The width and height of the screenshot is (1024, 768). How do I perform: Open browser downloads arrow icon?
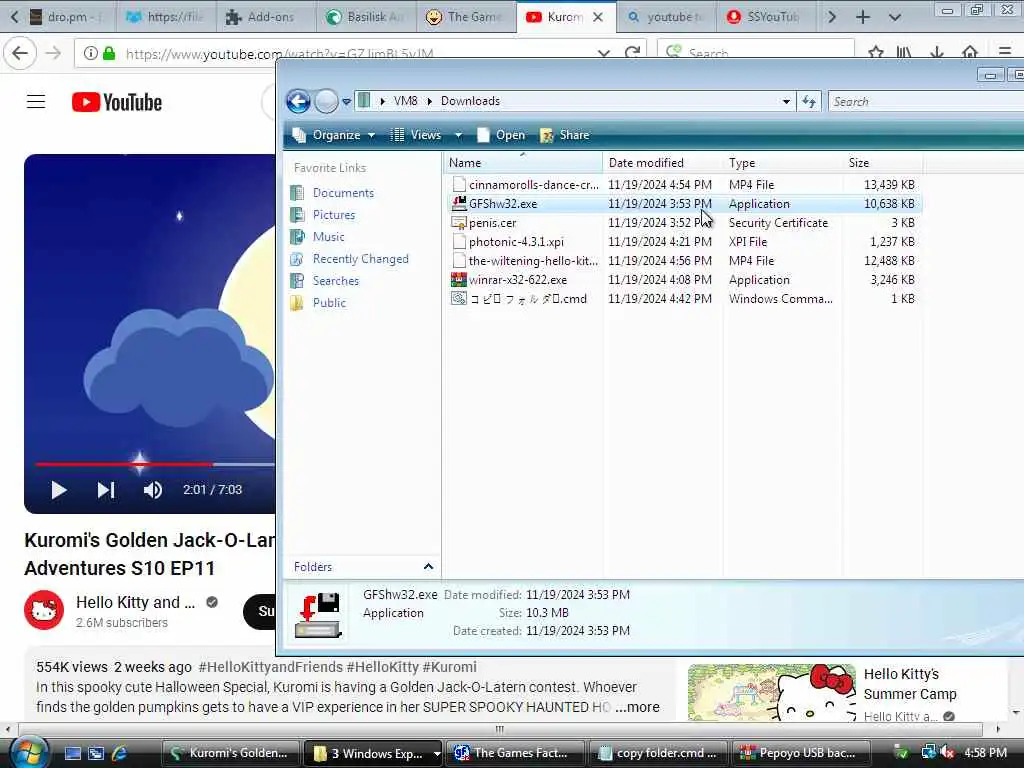(937, 53)
